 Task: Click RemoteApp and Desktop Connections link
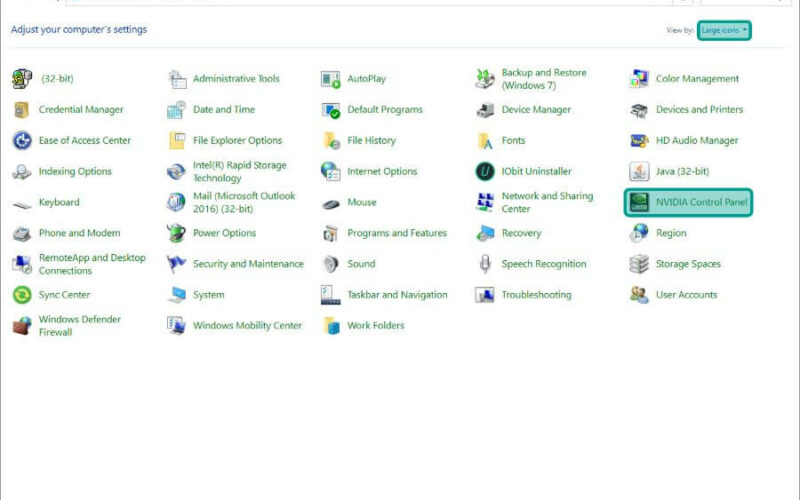point(92,264)
